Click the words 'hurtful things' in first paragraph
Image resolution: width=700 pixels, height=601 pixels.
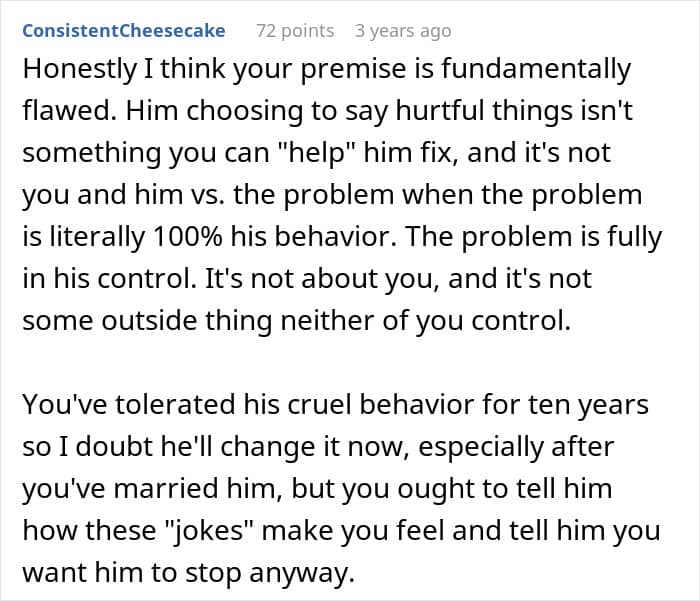(483, 111)
